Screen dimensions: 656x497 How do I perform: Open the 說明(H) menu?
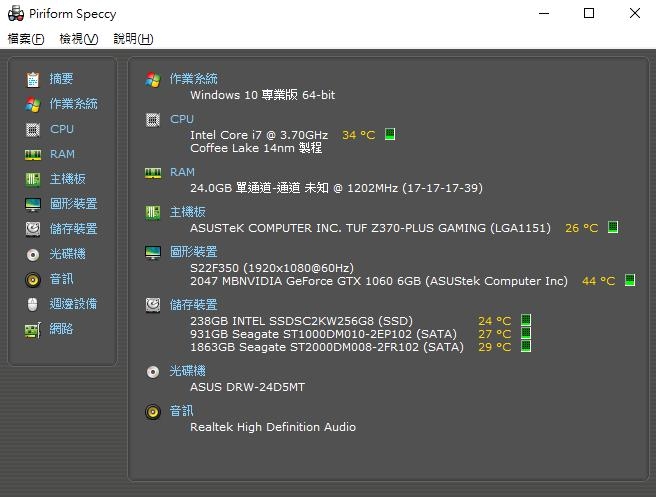pos(133,39)
